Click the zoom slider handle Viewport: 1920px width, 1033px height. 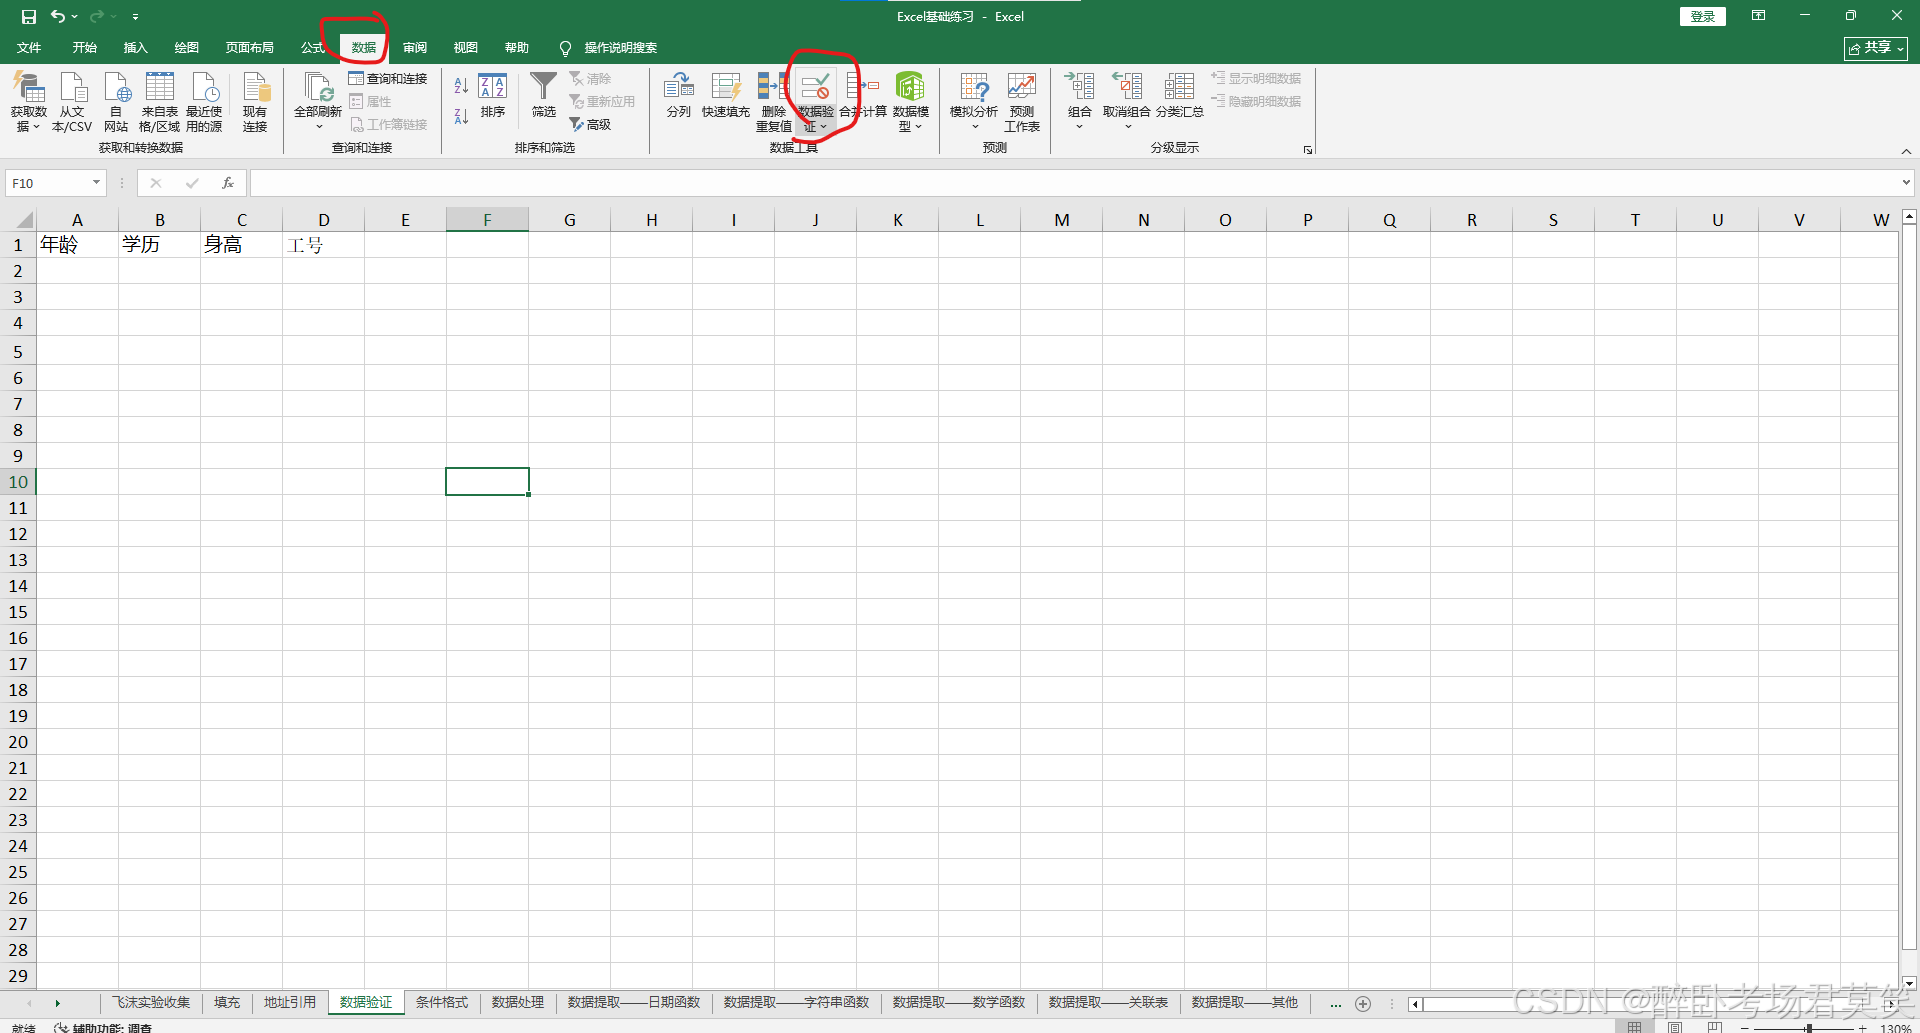coord(1808,1027)
